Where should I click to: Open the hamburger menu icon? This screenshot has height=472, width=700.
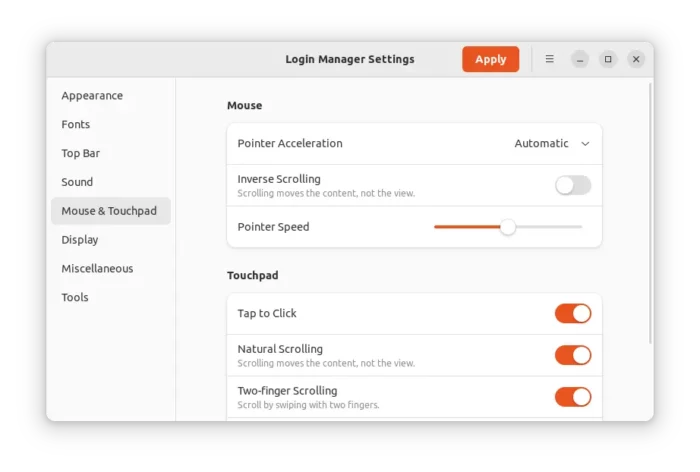[x=549, y=59]
